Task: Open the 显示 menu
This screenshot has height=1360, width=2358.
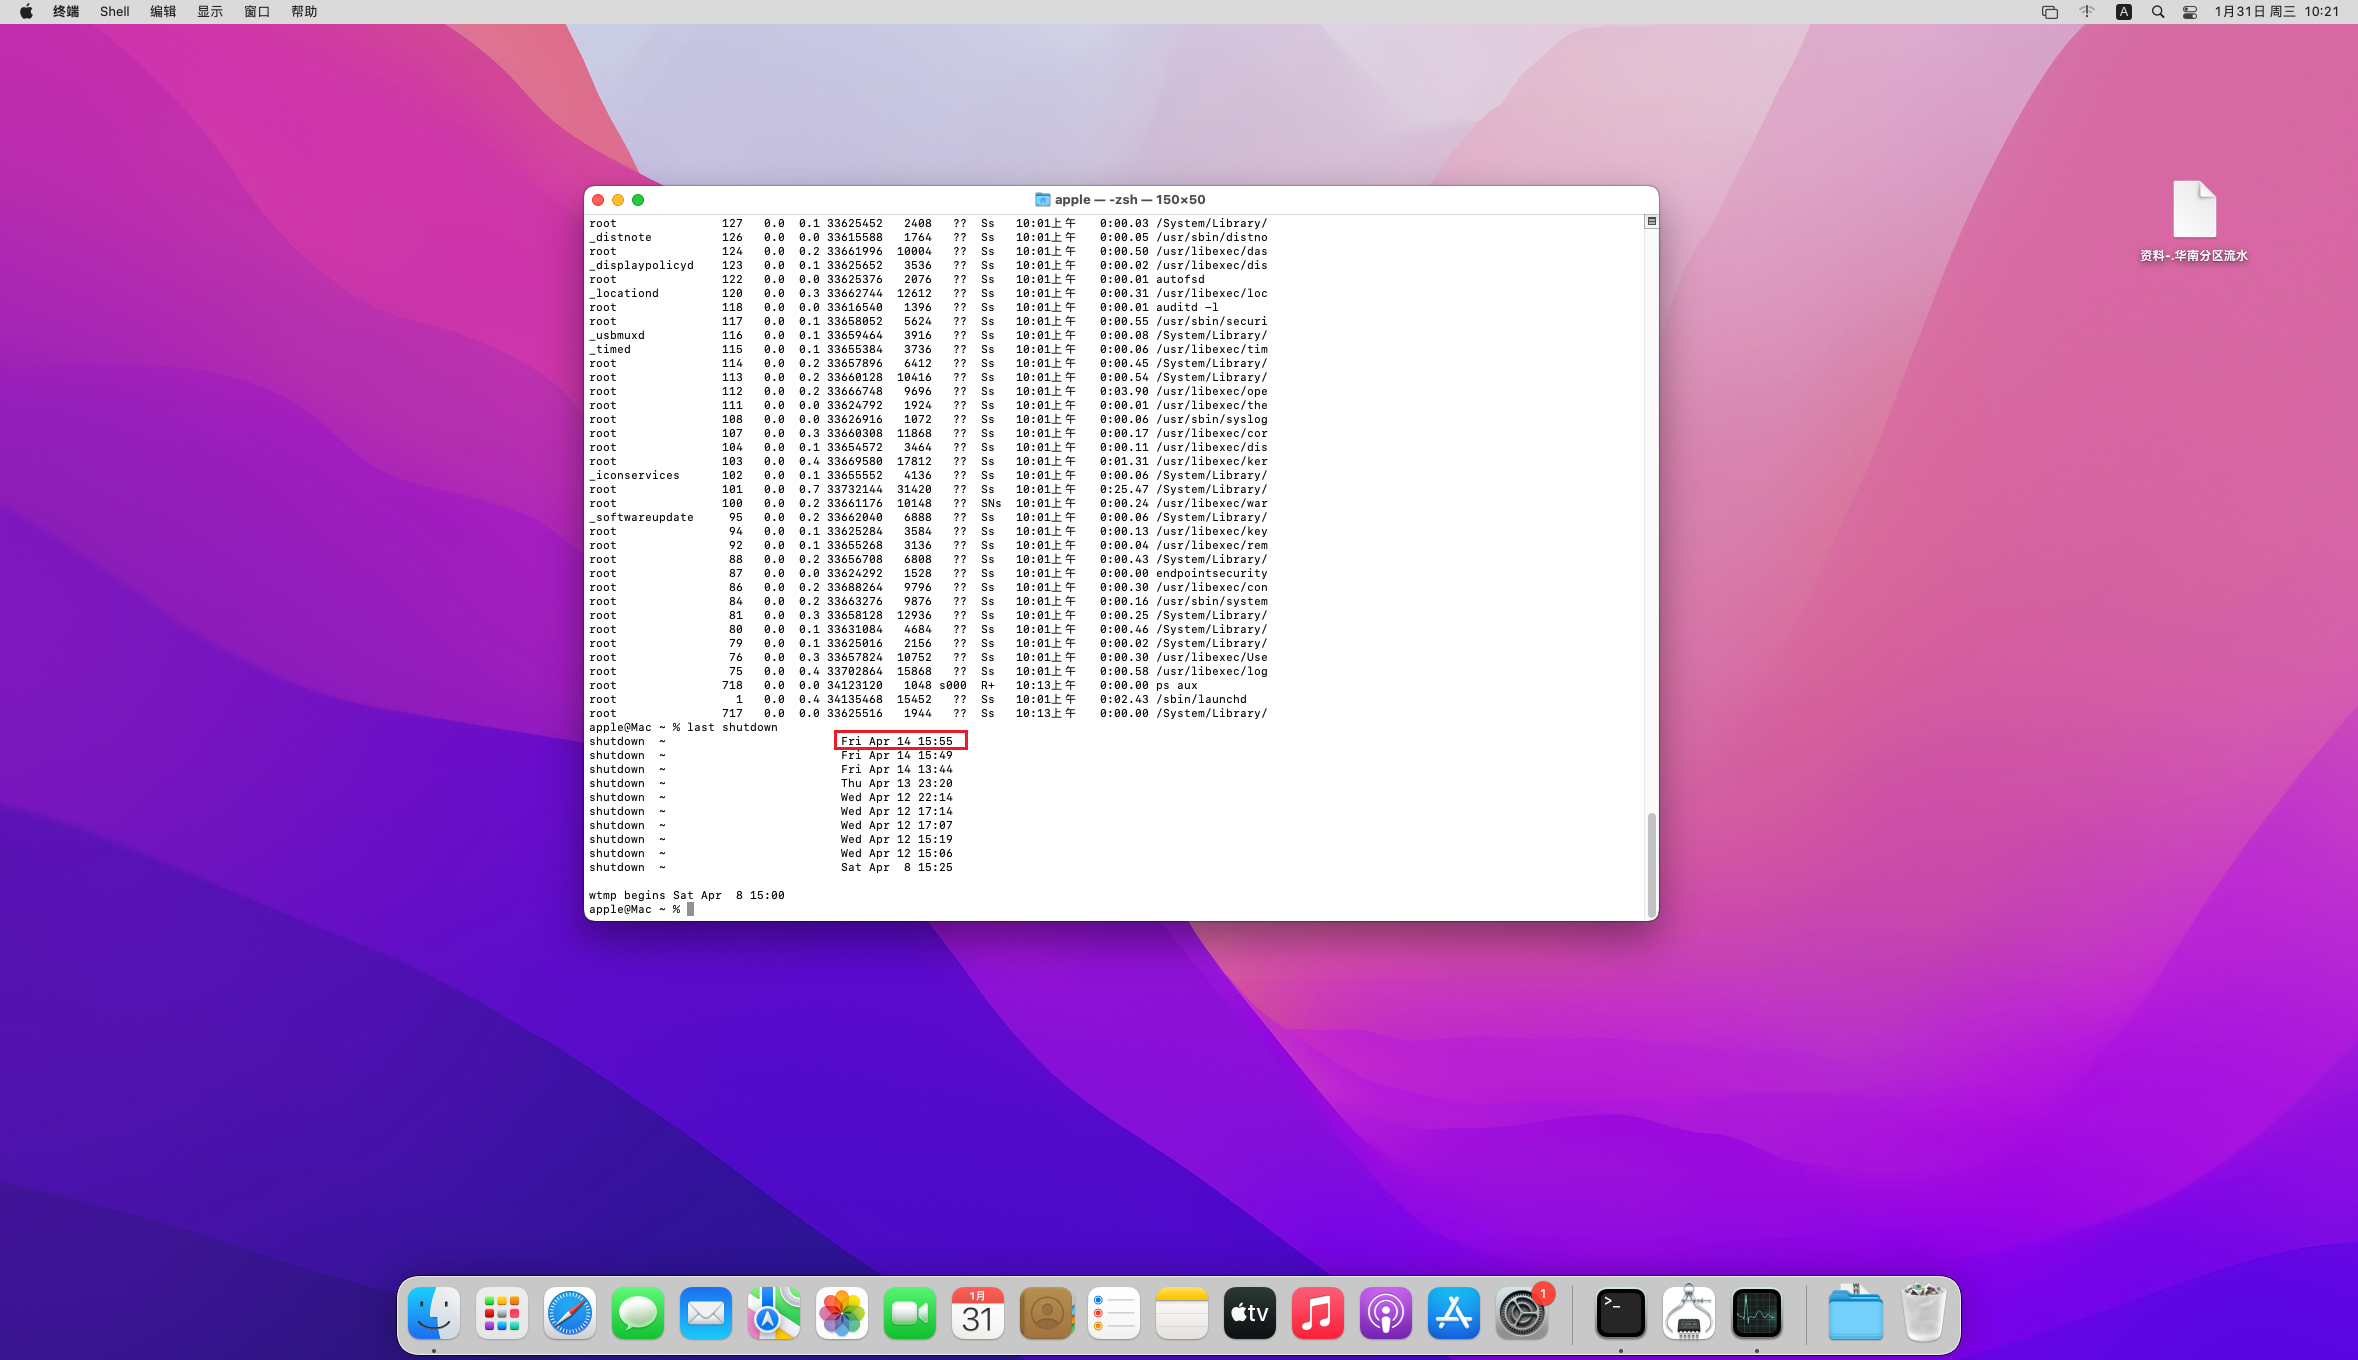Action: pyautogui.click(x=210, y=12)
